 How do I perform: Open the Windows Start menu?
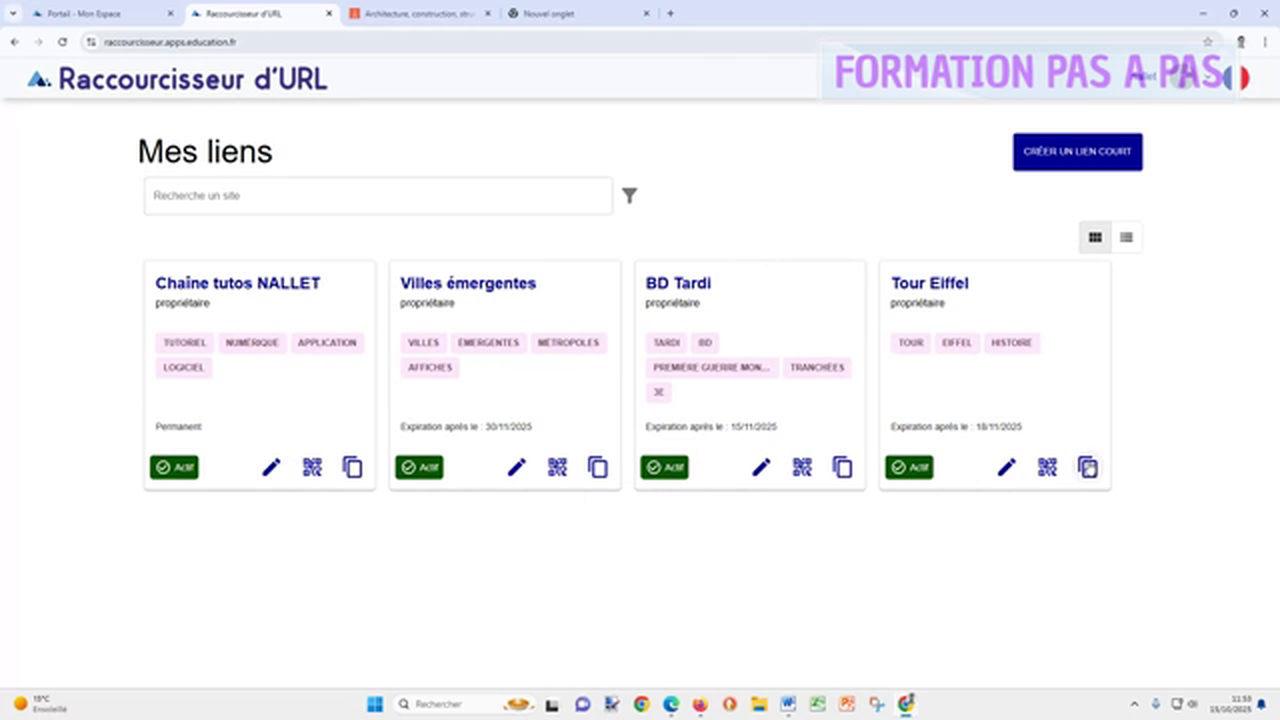[374, 704]
